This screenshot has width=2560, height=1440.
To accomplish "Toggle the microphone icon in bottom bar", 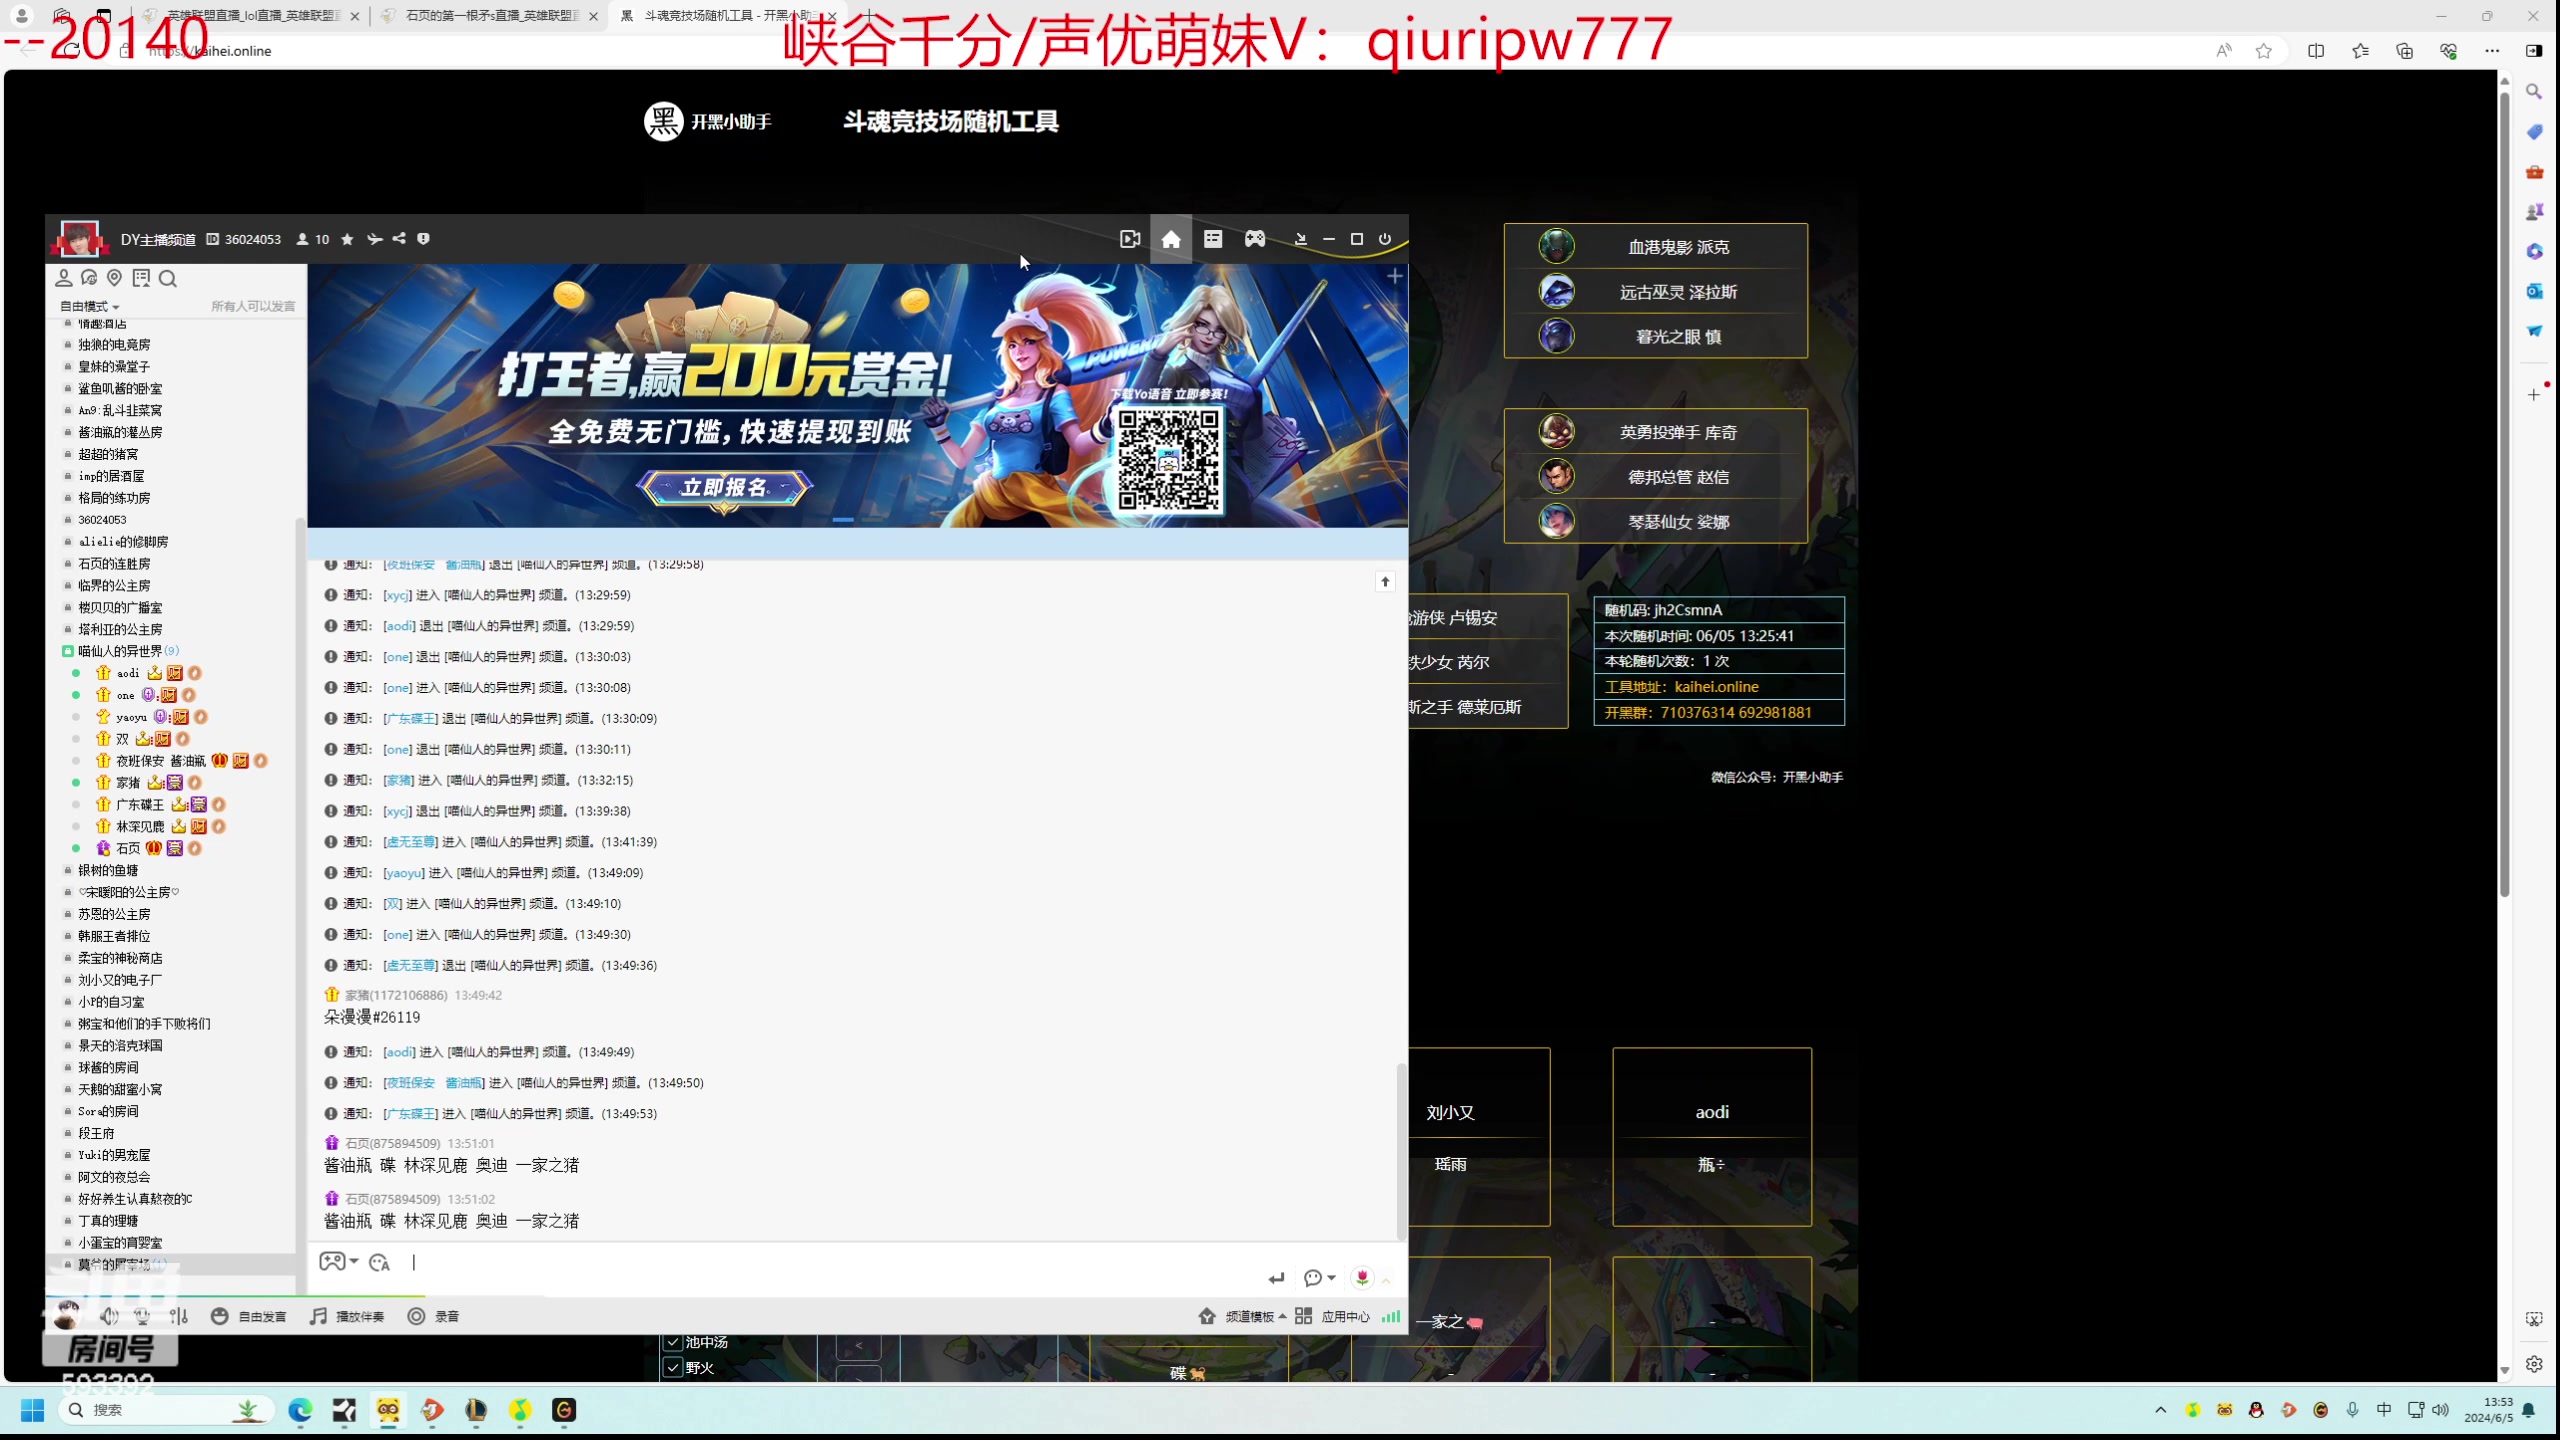I will click(x=143, y=1316).
